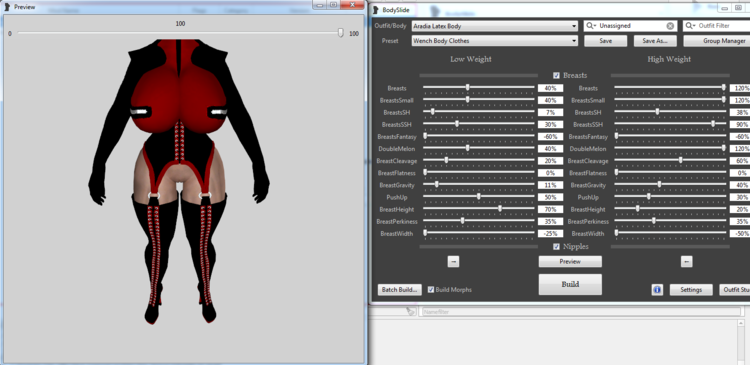Click the low weight Breasts 40% value field
This screenshot has width=750, height=365.
tap(551, 88)
